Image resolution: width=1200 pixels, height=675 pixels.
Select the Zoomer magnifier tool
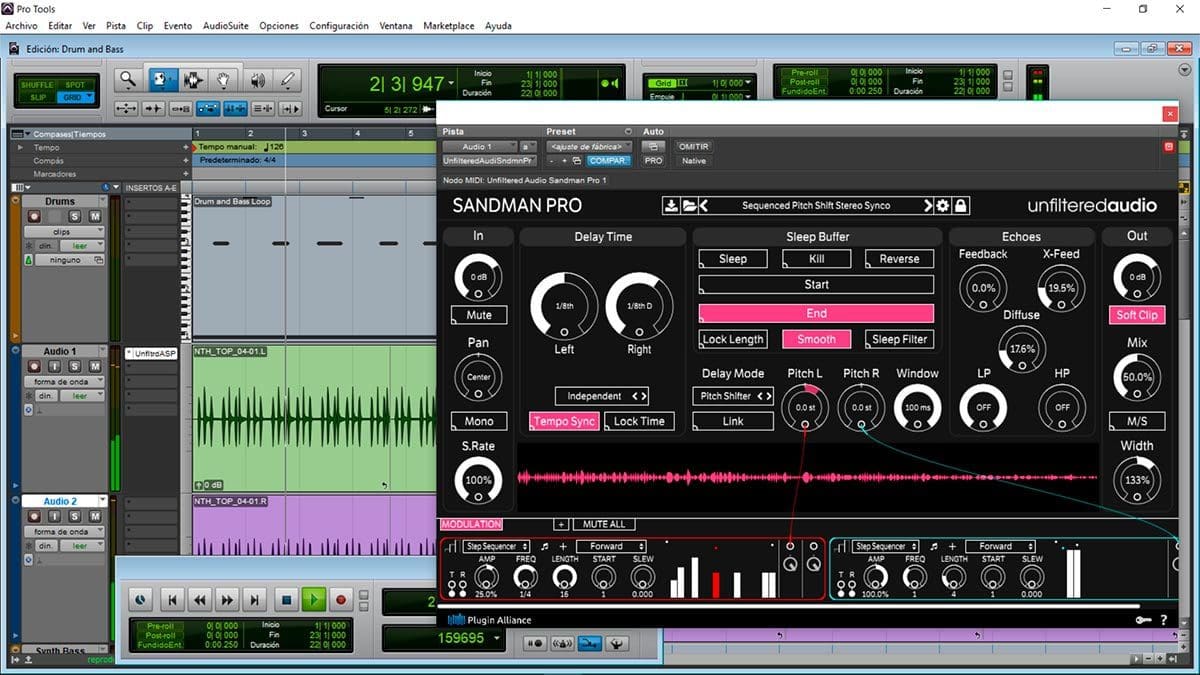127,81
